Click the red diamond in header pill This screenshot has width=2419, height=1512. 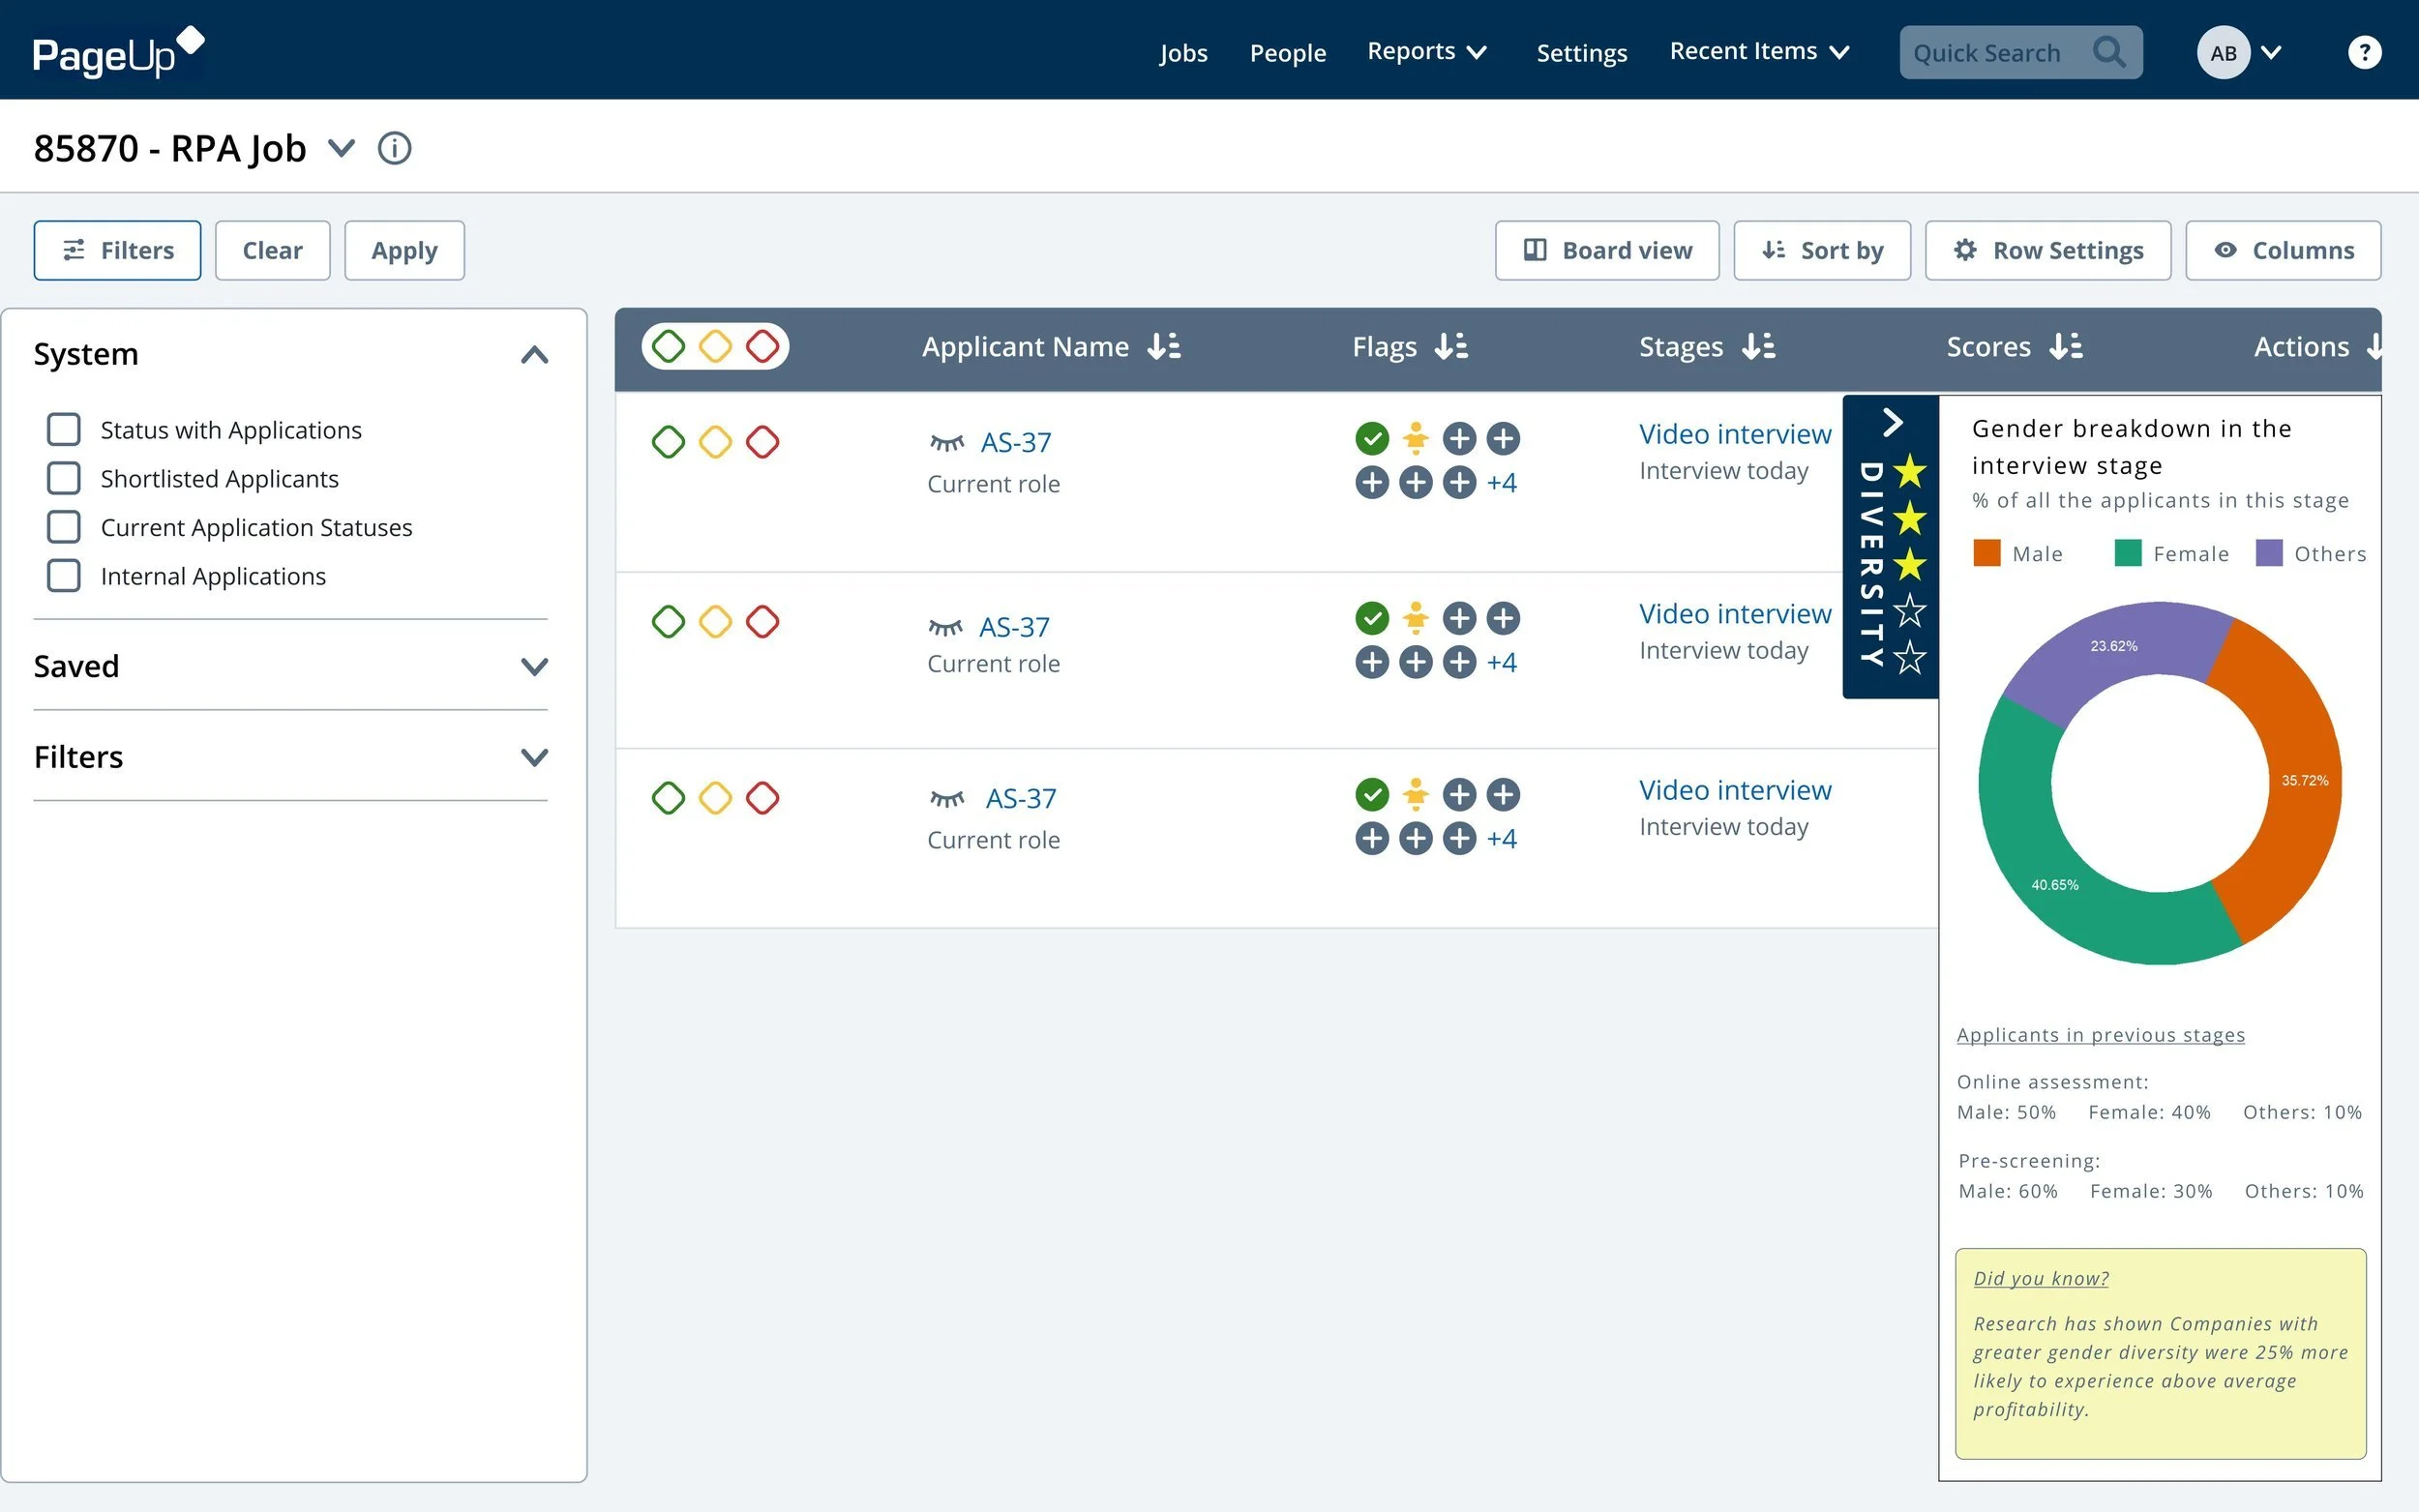click(762, 347)
